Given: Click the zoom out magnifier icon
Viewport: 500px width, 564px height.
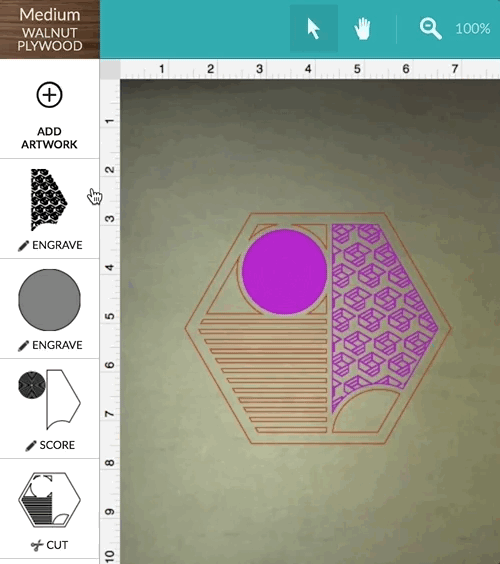Looking at the screenshot, I should click(x=430, y=28).
